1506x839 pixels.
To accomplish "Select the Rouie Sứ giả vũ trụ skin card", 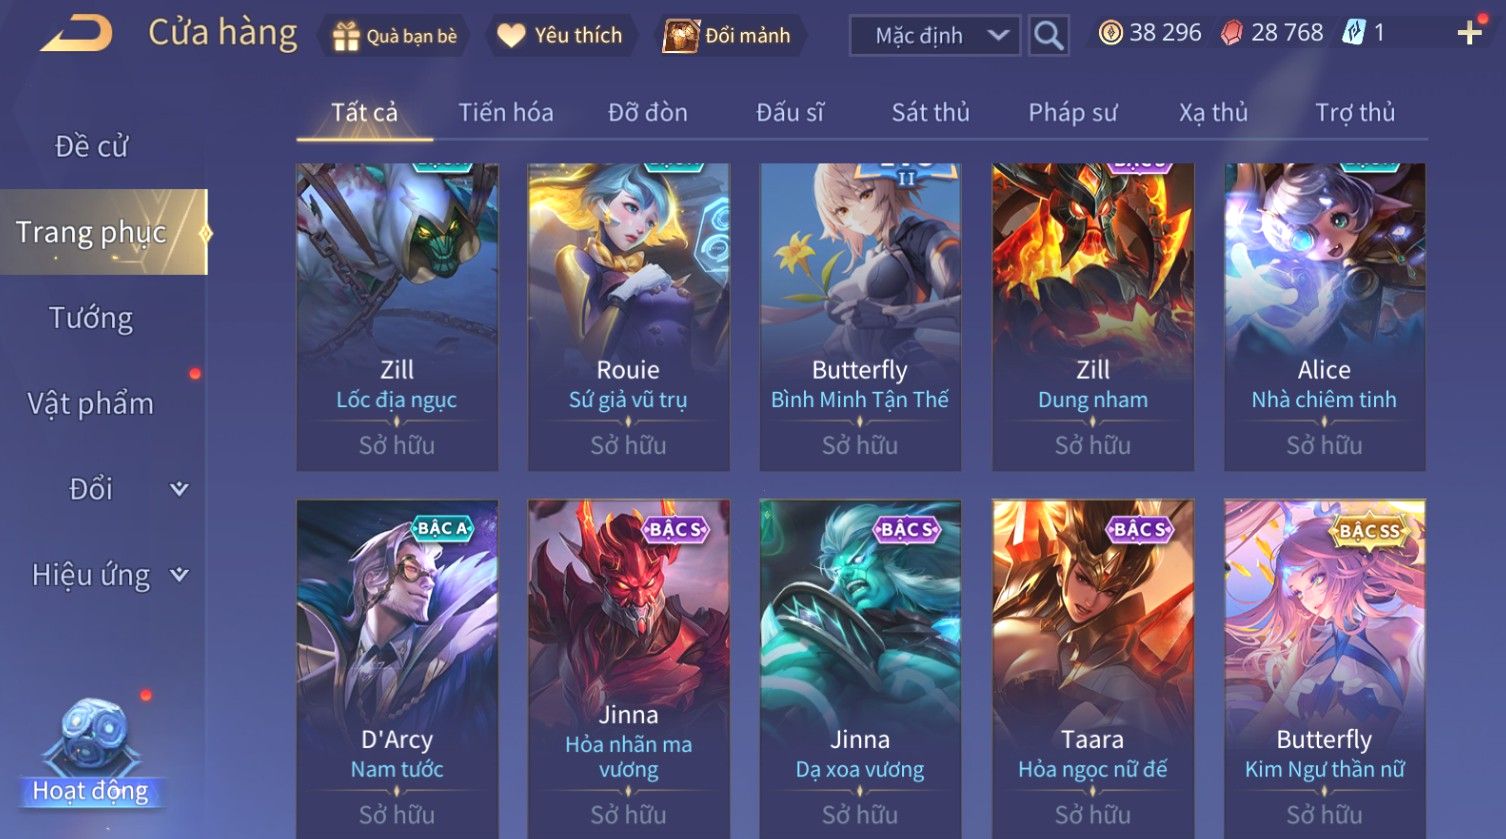I will click(628, 316).
